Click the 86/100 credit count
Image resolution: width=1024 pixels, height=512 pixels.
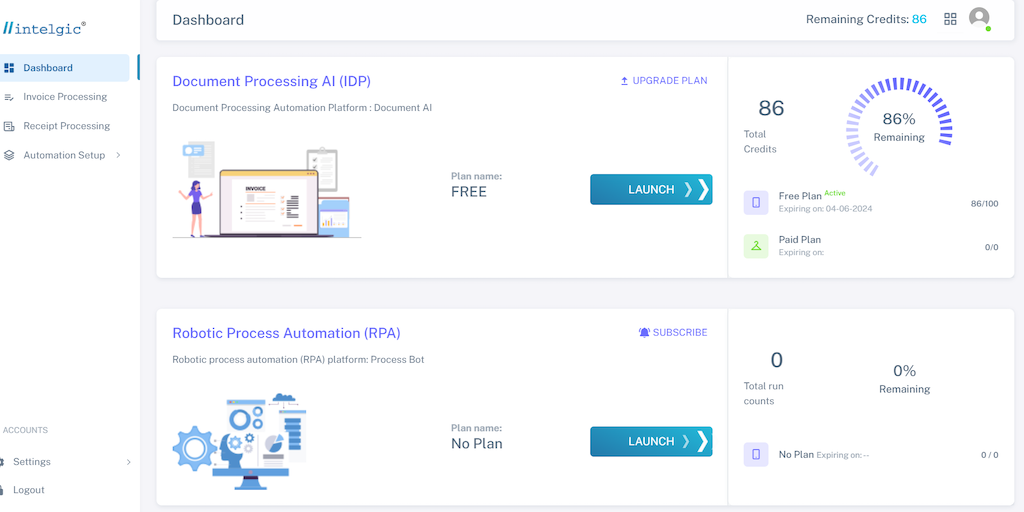pos(984,204)
